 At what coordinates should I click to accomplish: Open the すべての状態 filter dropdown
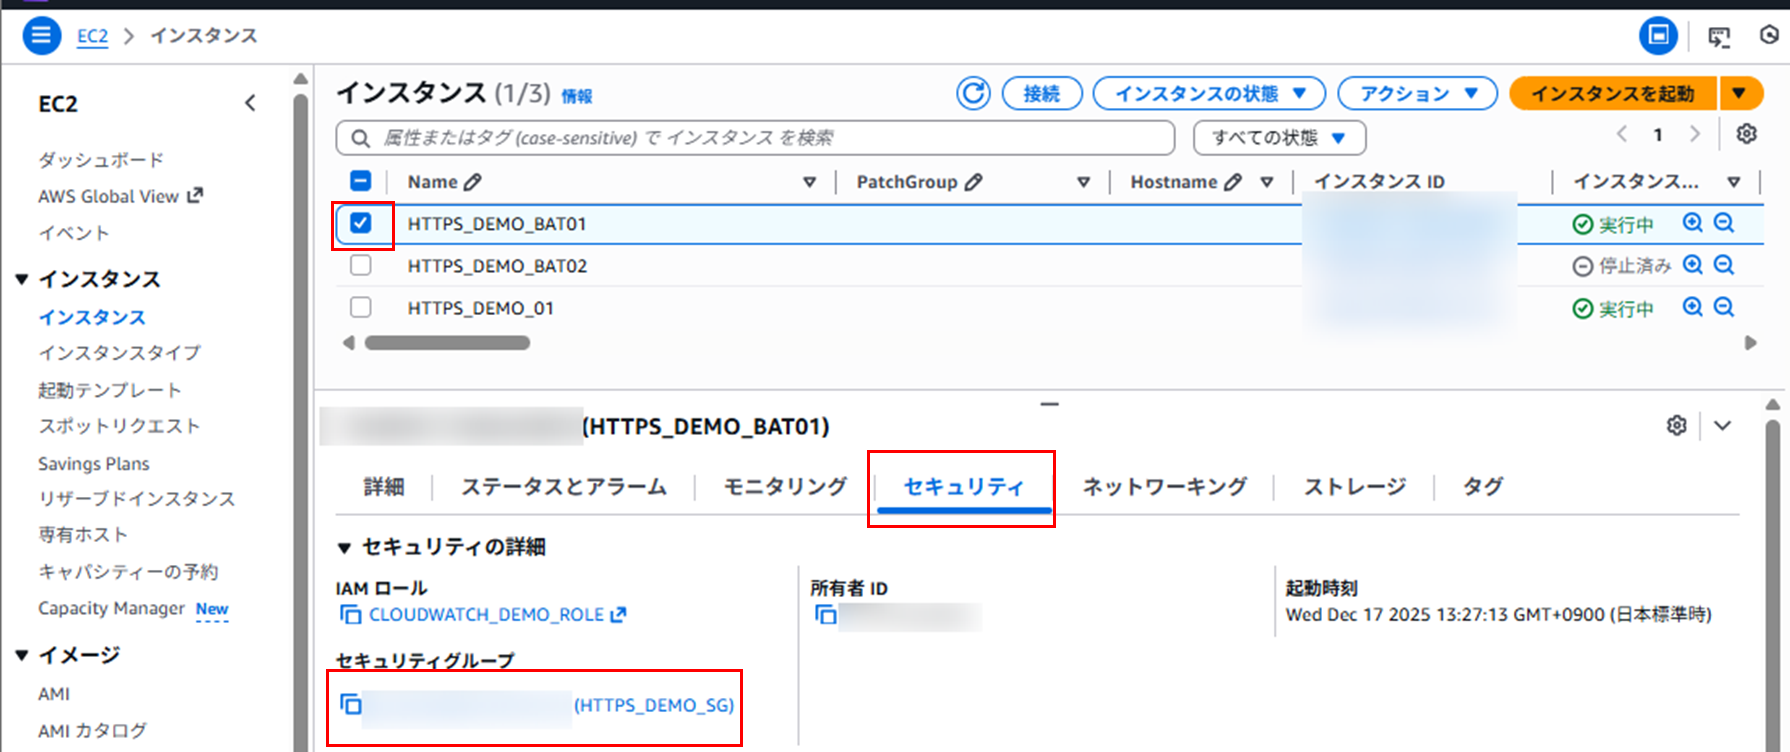point(1279,138)
